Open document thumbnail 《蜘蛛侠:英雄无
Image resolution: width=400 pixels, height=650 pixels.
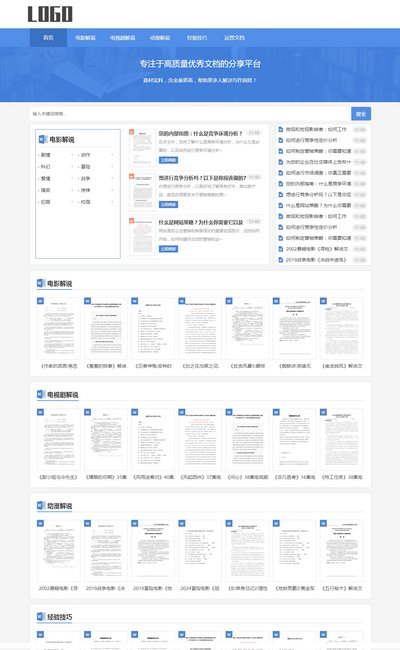[x=295, y=328]
